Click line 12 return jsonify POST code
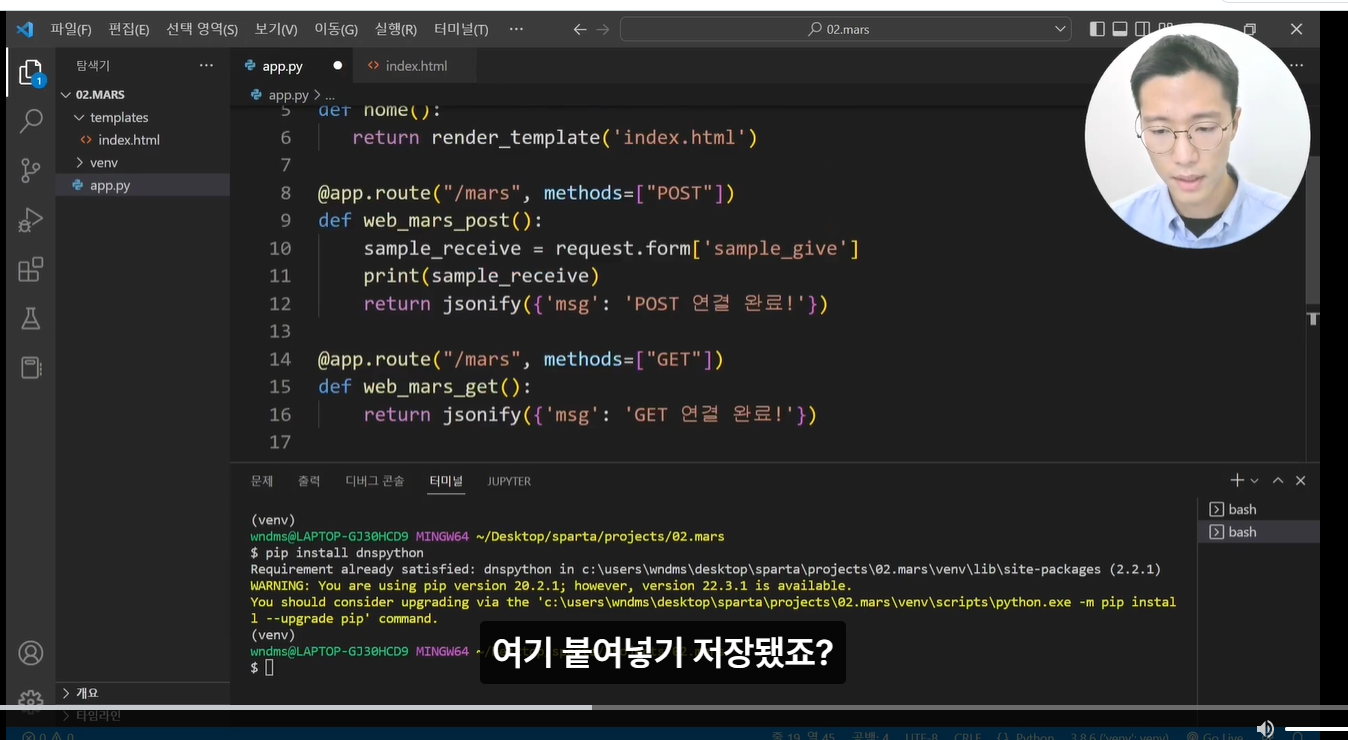 point(596,303)
